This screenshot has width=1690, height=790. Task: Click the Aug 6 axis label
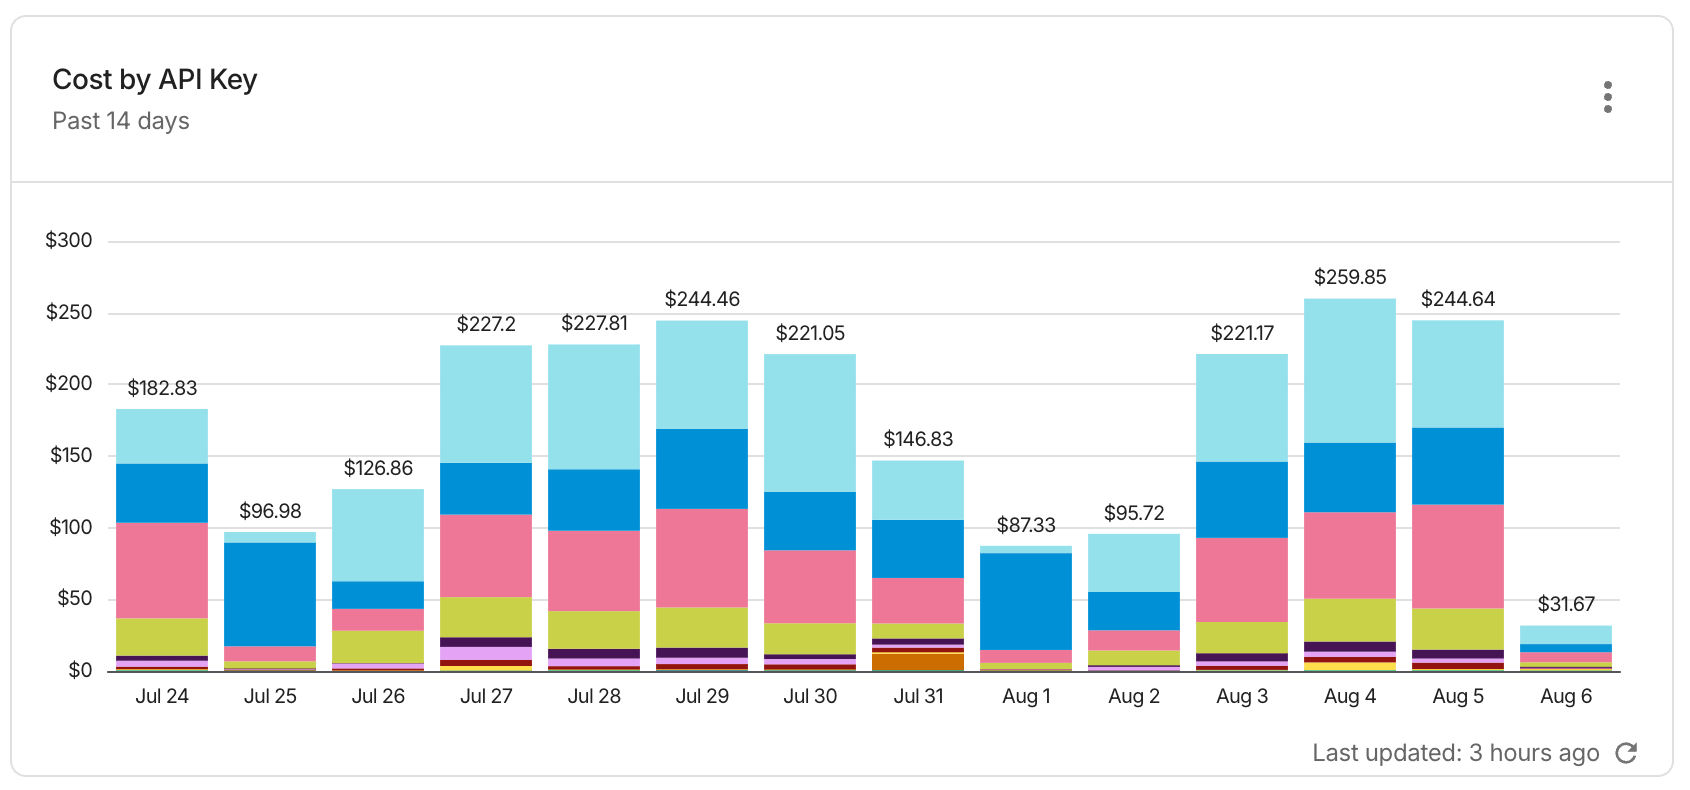pyautogui.click(x=1566, y=696)
